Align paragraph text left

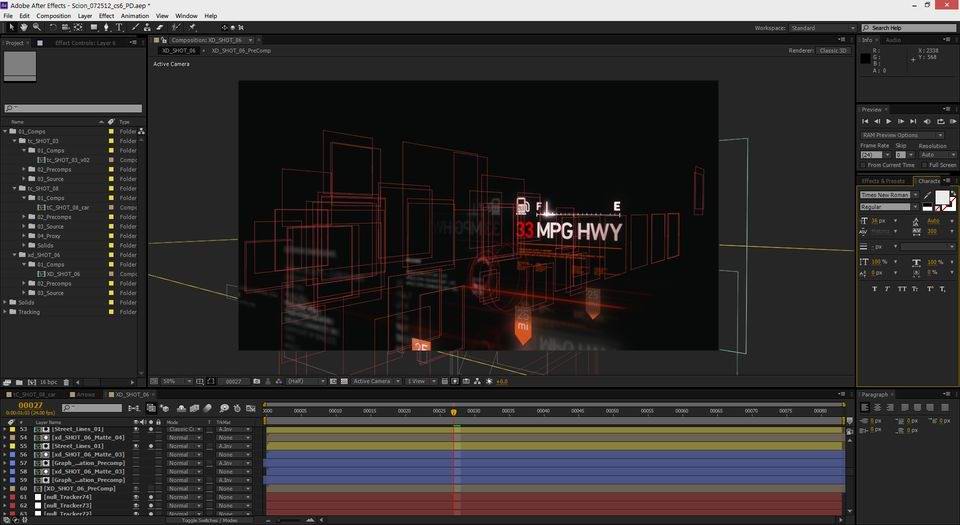pyautogui.click(x=865, y=407)
